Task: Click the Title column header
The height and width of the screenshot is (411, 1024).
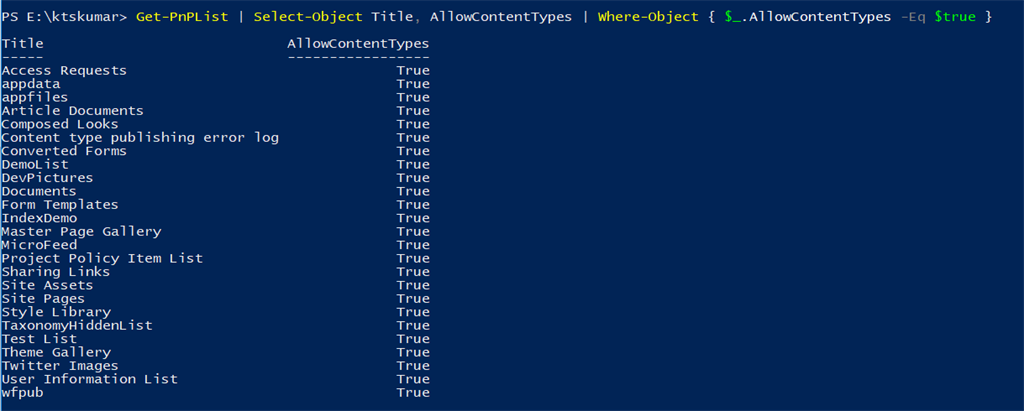Action: (22, 44)
